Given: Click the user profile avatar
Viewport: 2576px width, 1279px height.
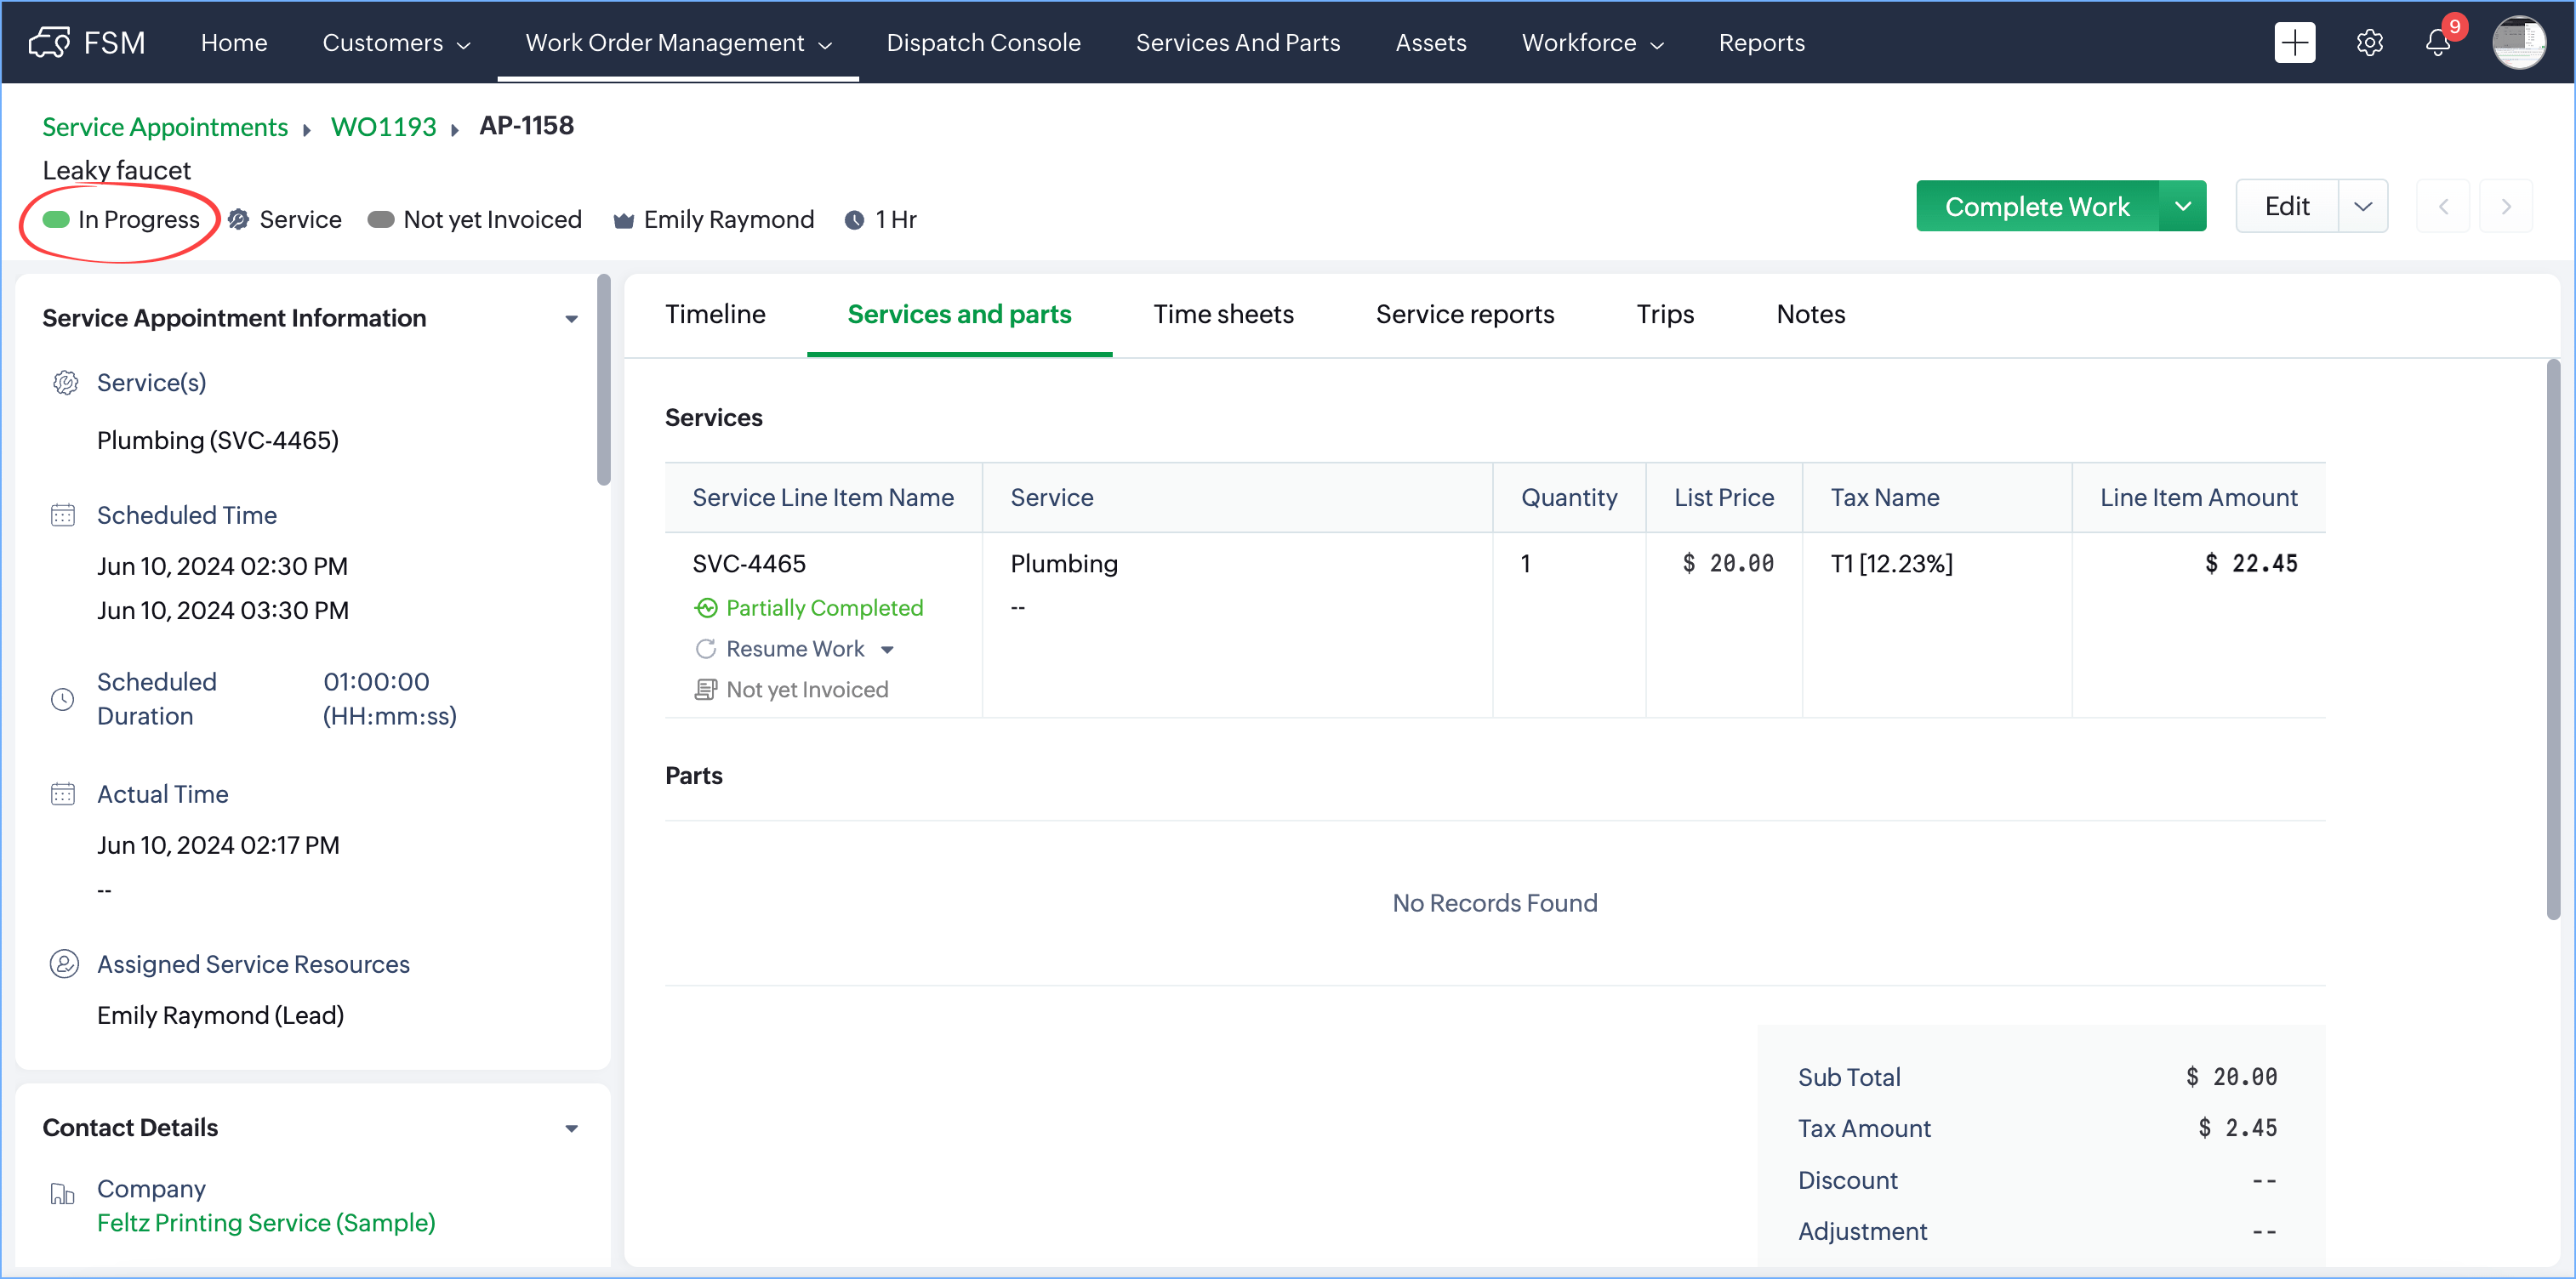Looking at the screenshot, I should tap(2518, 42).
